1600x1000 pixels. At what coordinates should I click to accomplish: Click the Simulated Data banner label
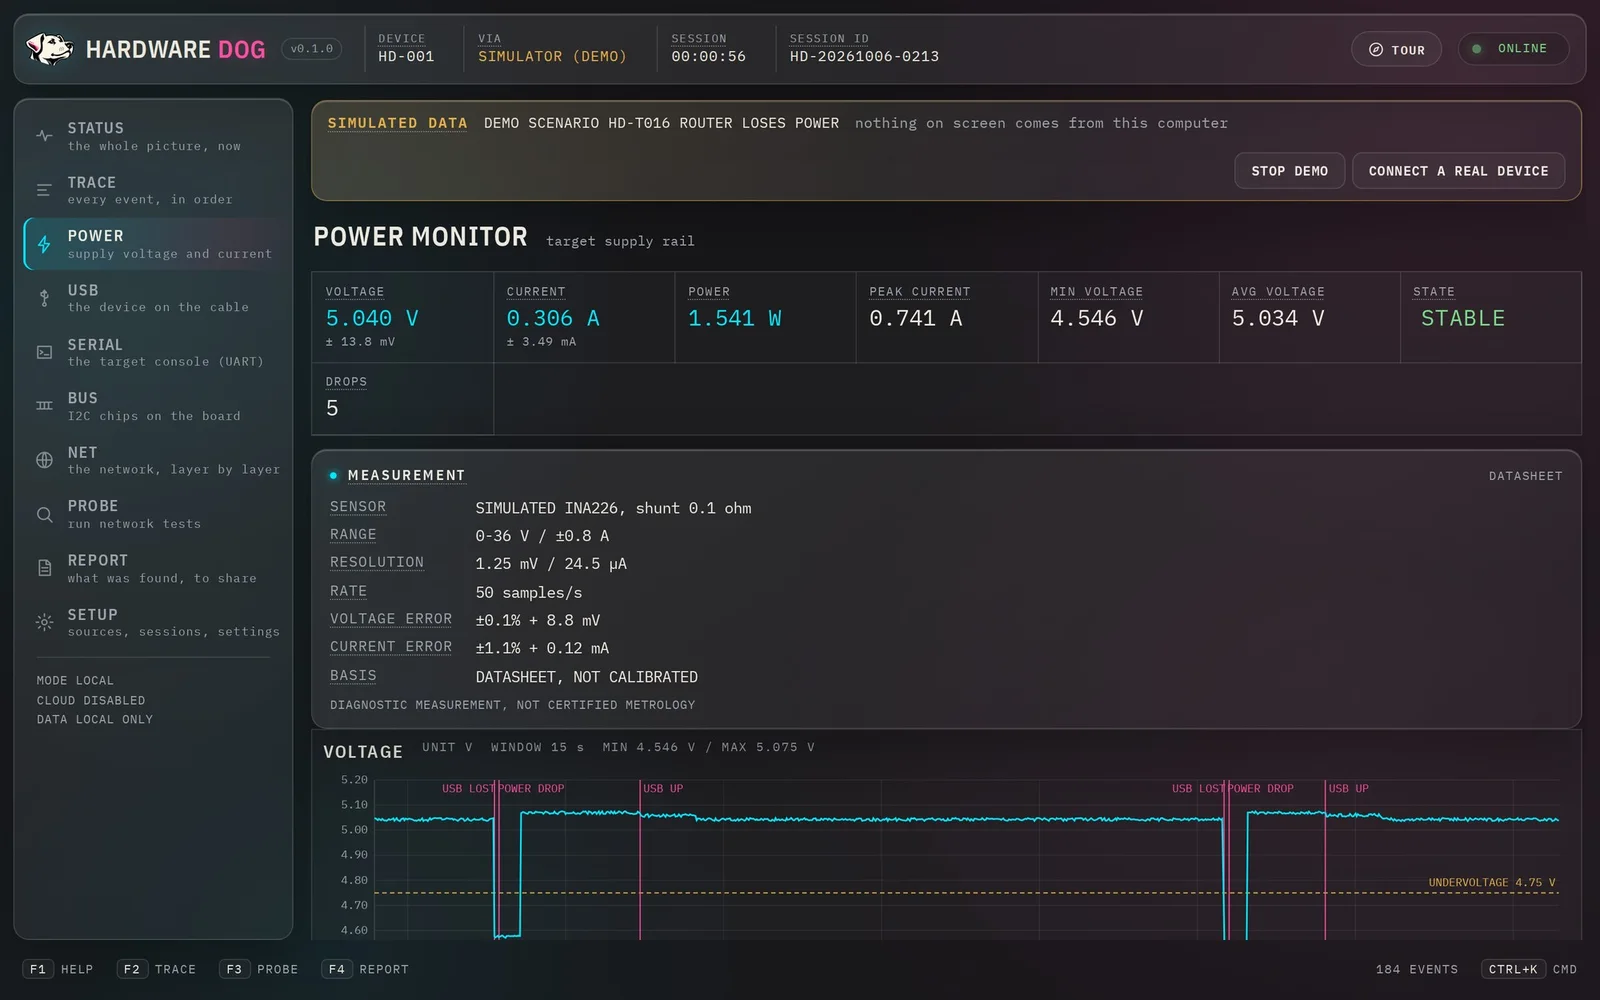(397, 123)
